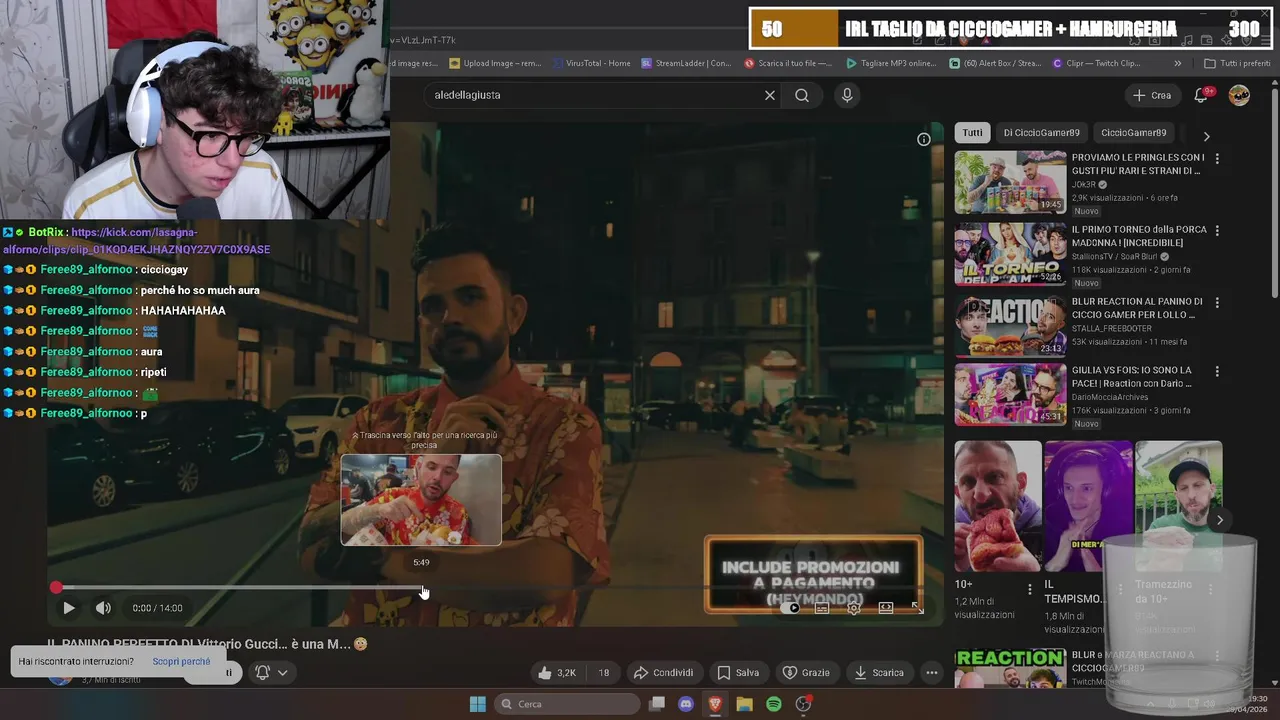Open the '10+' Short thumbnail
Viewport: 1280px width, 720px height.
point(998,506)
